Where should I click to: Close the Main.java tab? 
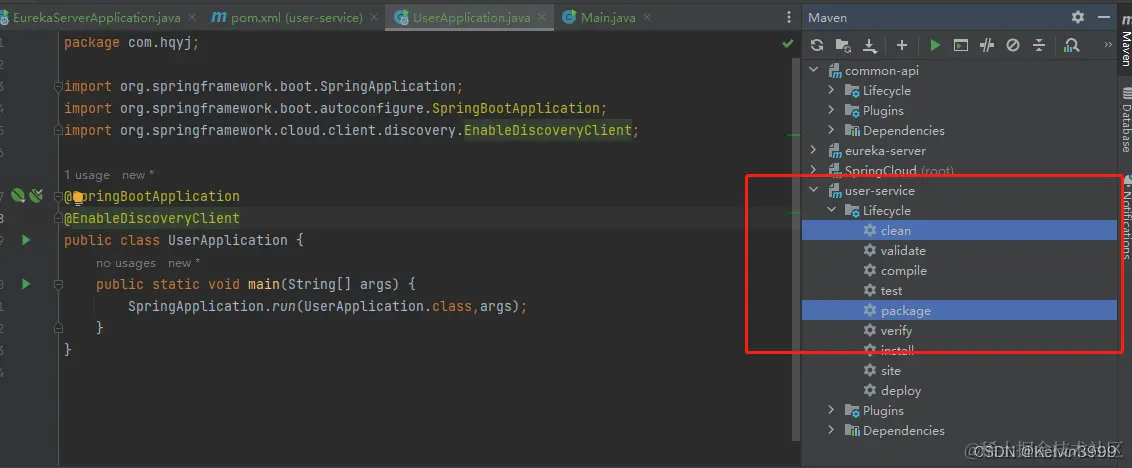pos(647,17)
